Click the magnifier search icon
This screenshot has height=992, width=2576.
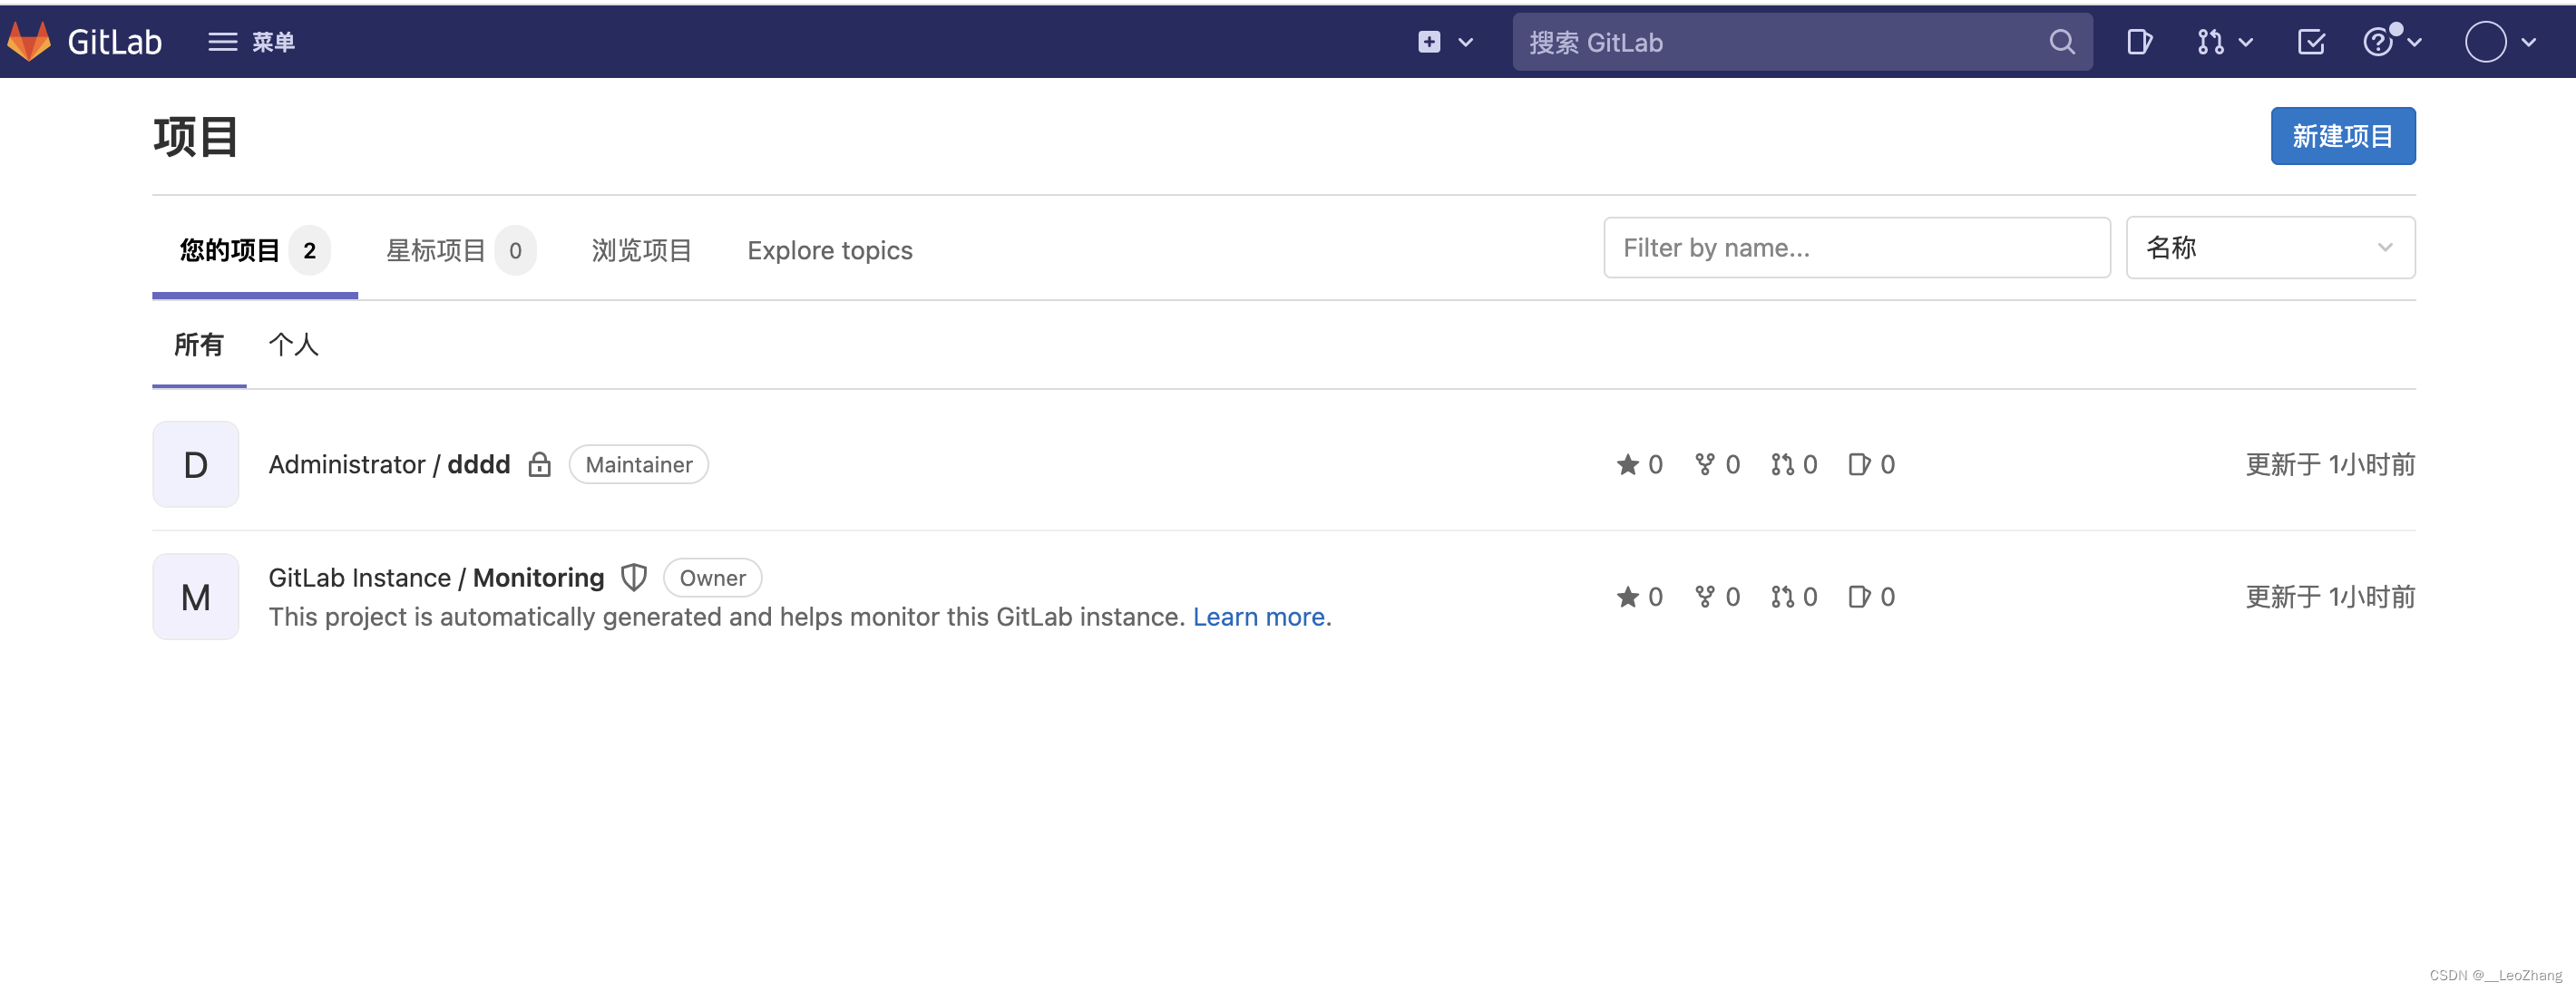(x=2062, y=42)
